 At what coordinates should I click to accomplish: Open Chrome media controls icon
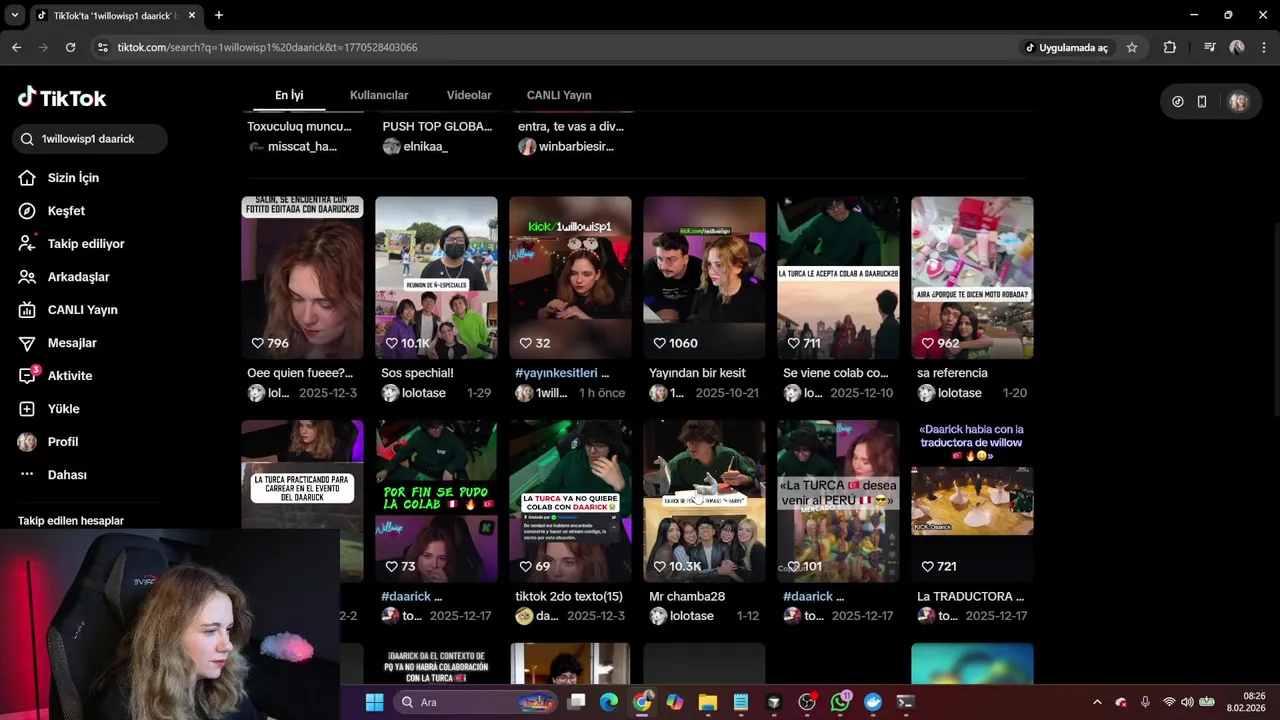click(1210, 47)
